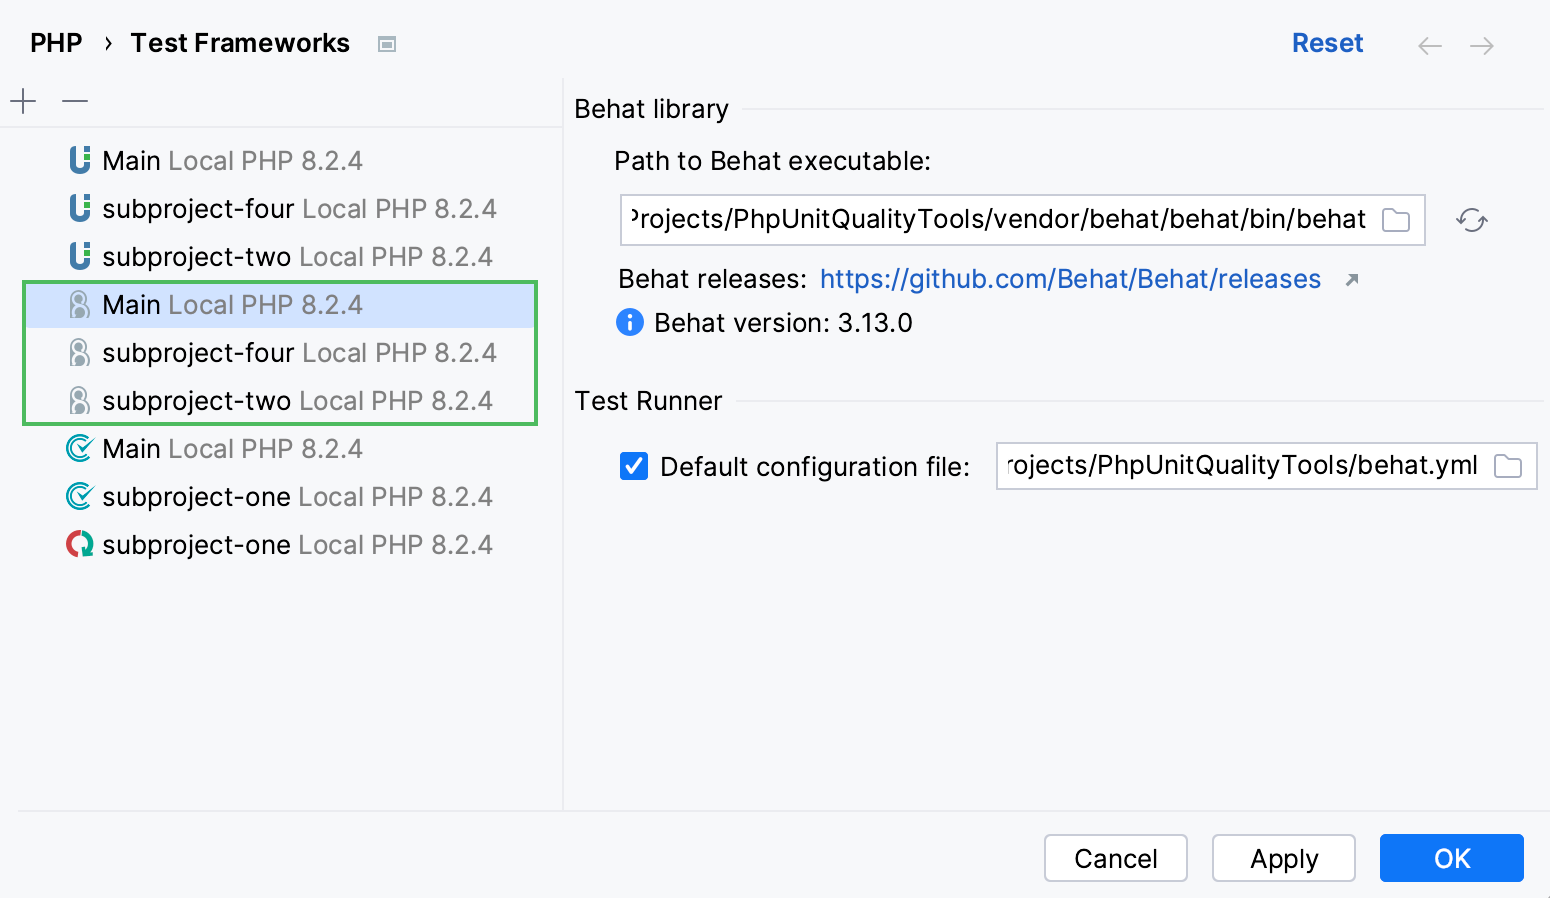
Task: Confirm settings with OK
Action: click(1451, 858)
